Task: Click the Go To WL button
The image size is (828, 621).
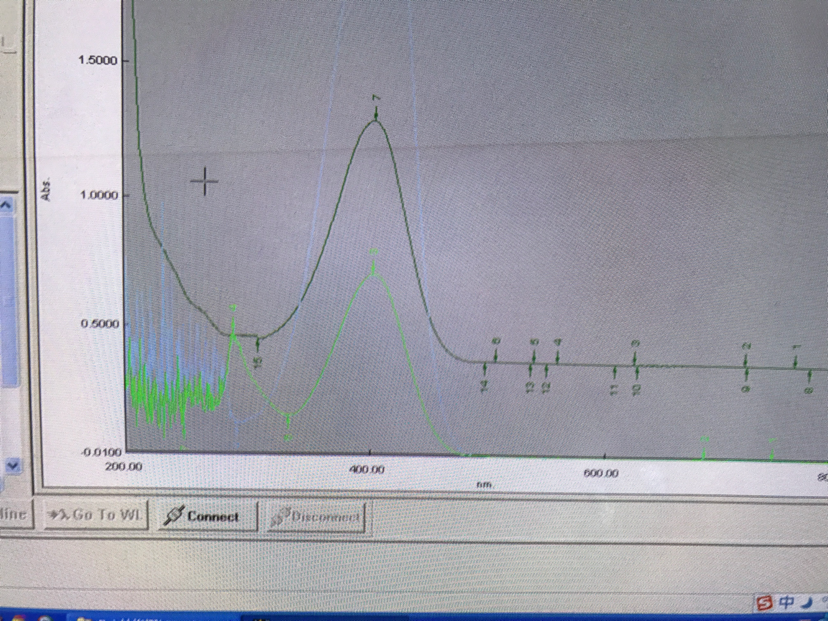Action: [x=95, y=514]
